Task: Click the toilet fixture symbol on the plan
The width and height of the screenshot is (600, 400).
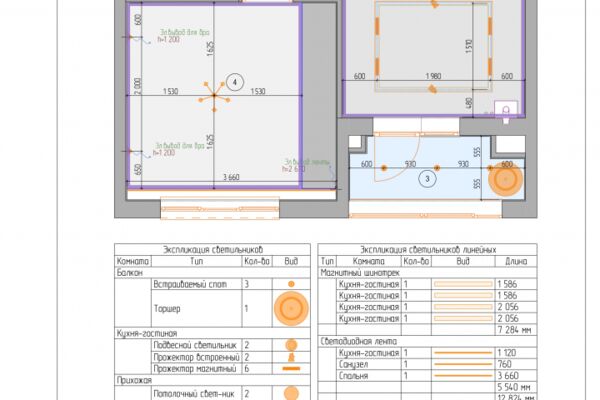Action: [506, 112]
